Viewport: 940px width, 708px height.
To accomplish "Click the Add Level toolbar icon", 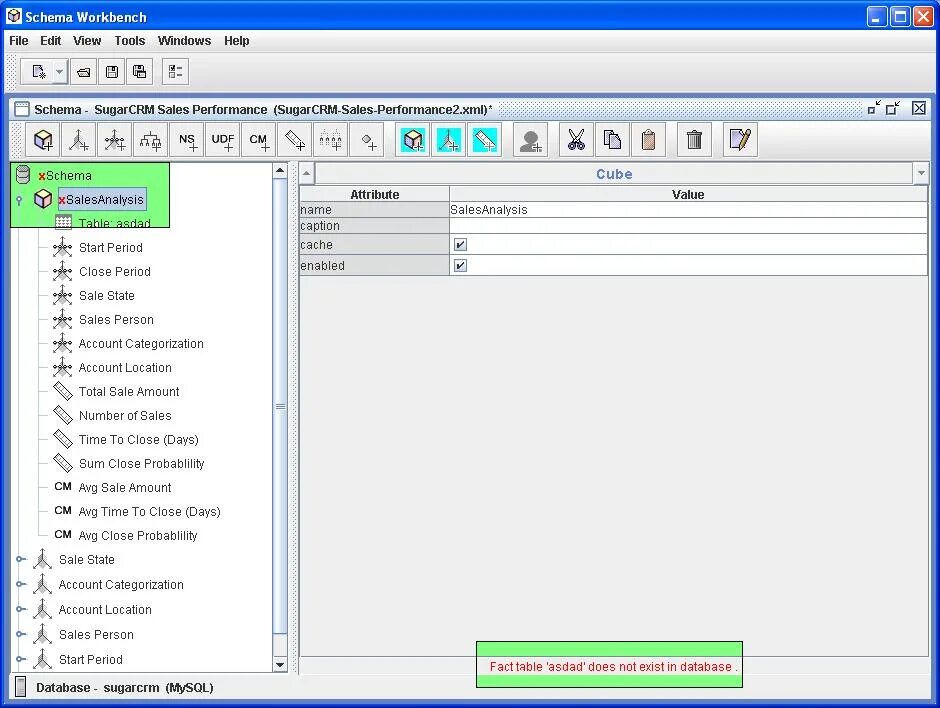I will click(330, 140).
